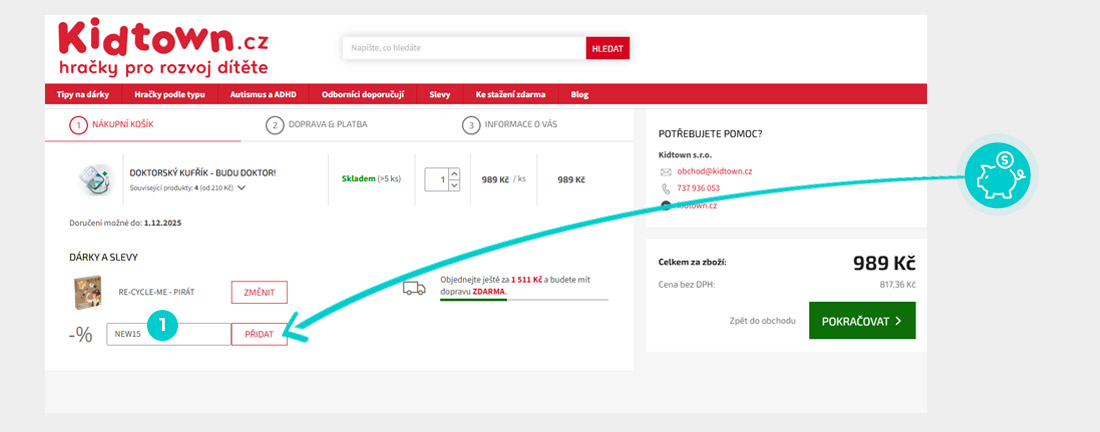Open the Slevy menu item
This screenshot has height=432, width=1100.
[x=439, y=95]
